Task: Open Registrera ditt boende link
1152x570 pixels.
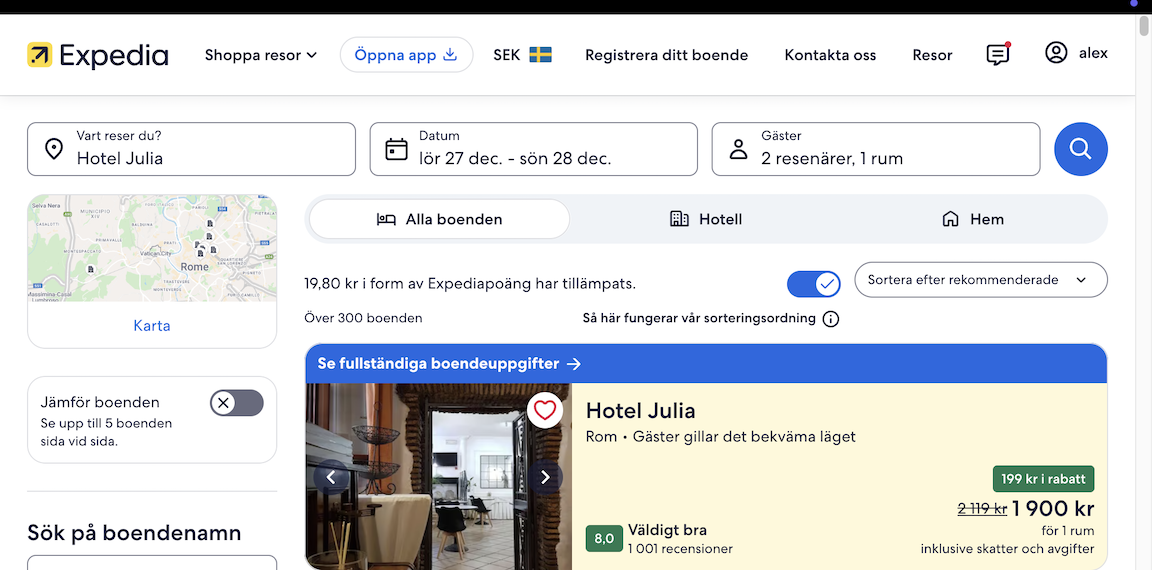Action: tap(666, 55)
